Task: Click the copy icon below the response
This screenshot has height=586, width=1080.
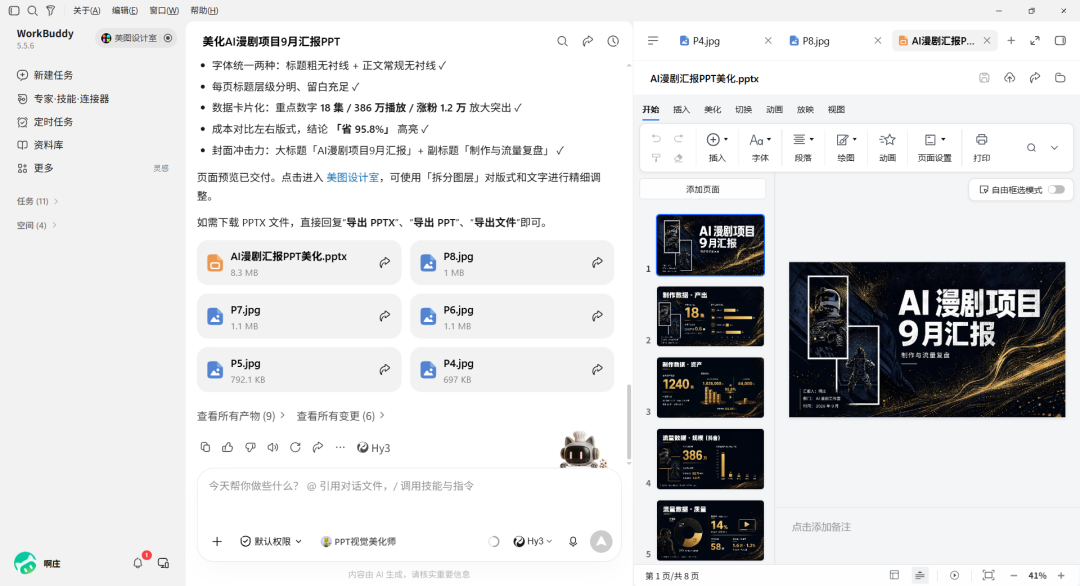Action: [x=205, y=448]
